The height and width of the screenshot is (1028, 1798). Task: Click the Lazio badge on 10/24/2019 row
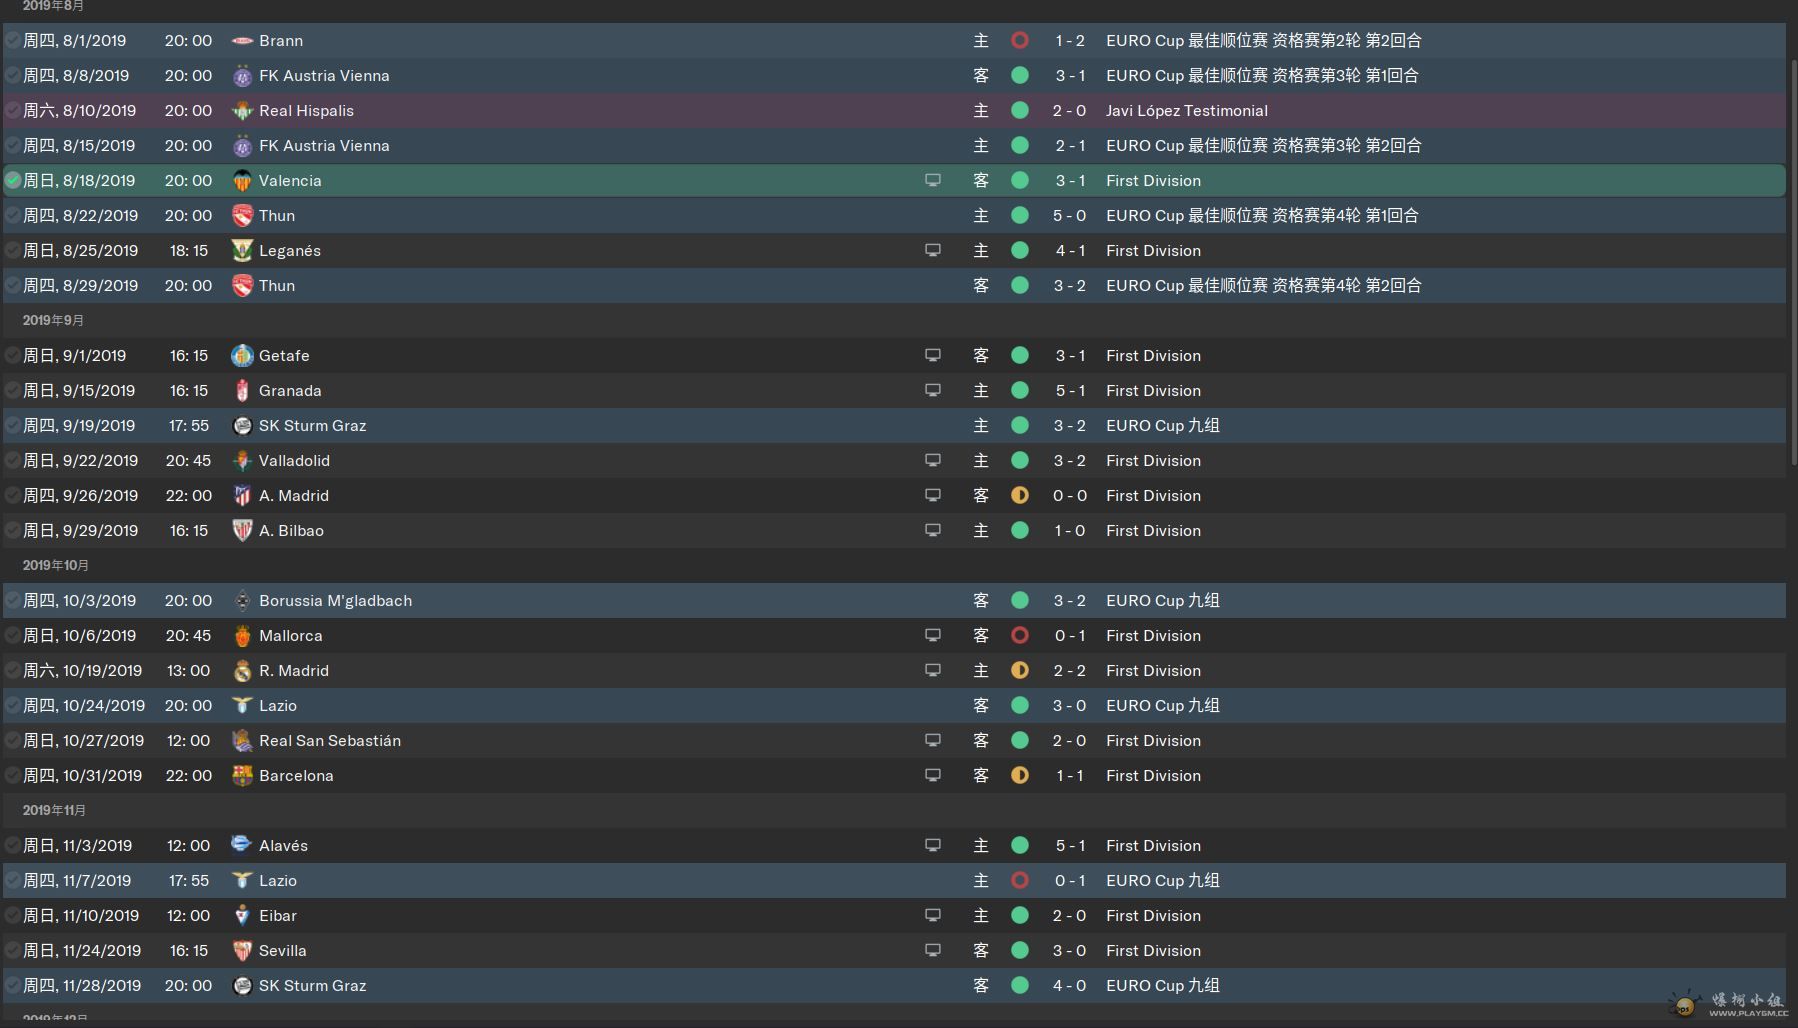(242, 706)
